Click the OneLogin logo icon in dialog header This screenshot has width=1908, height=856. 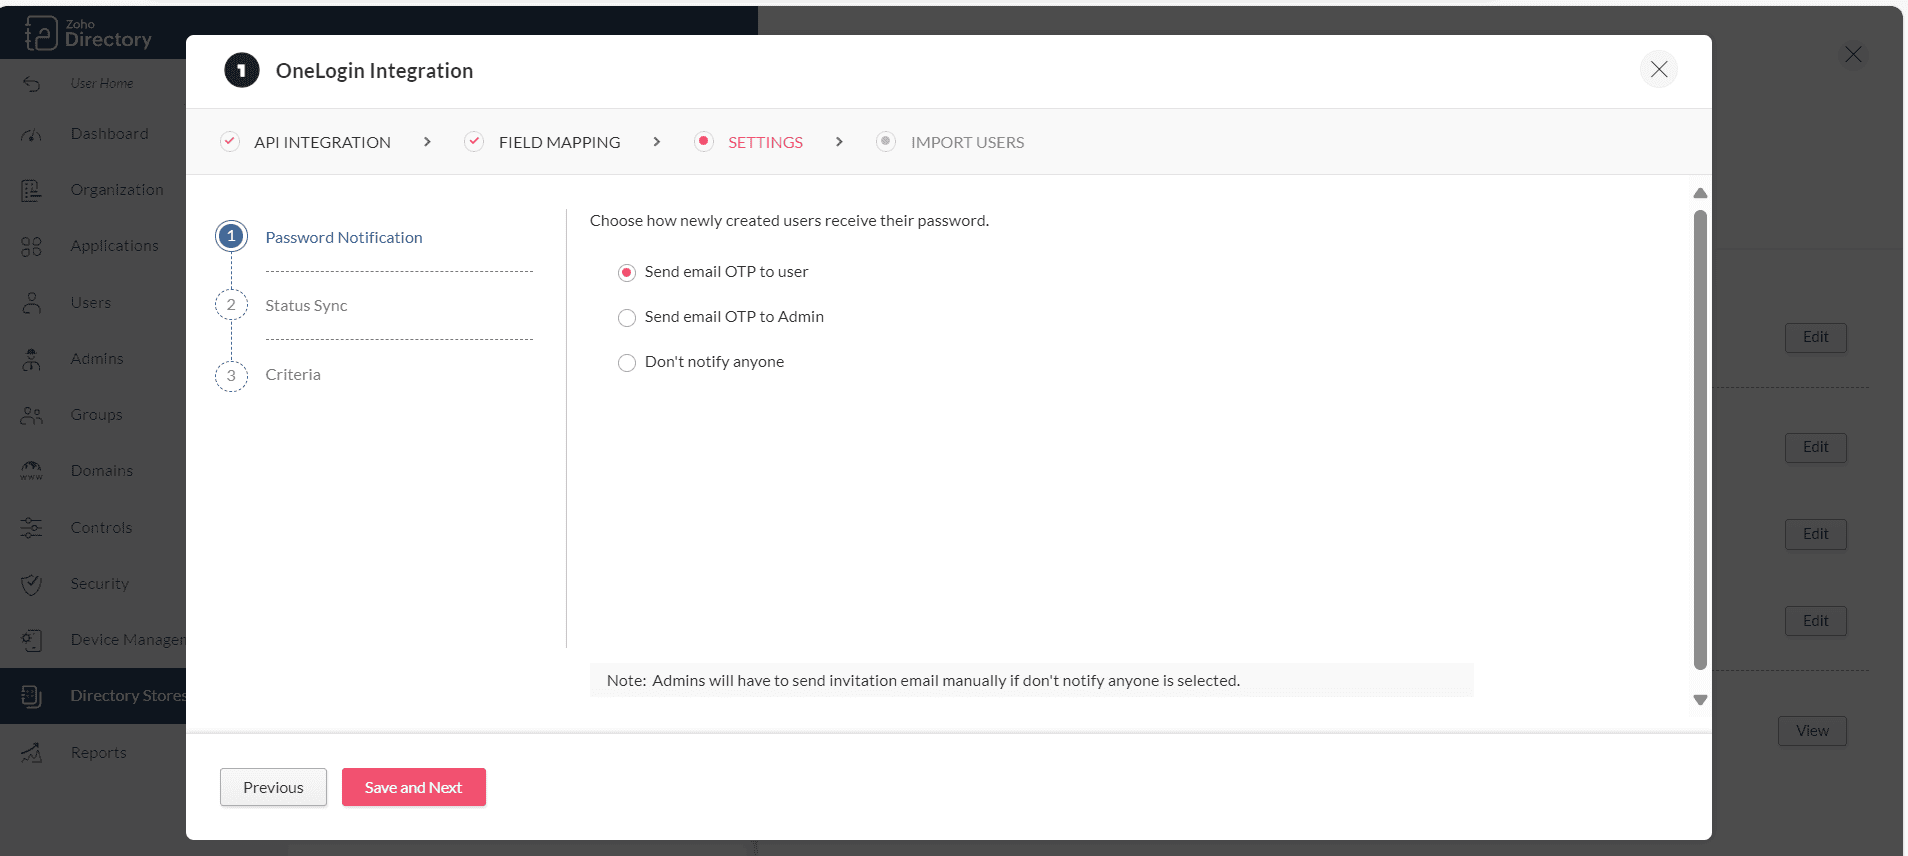tap(242, 70)
